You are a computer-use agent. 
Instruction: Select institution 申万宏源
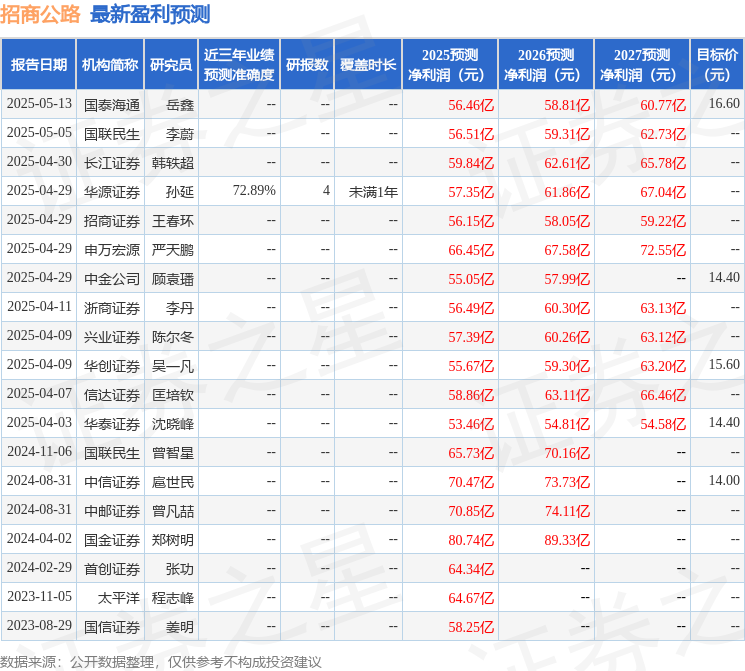(112, 249)
